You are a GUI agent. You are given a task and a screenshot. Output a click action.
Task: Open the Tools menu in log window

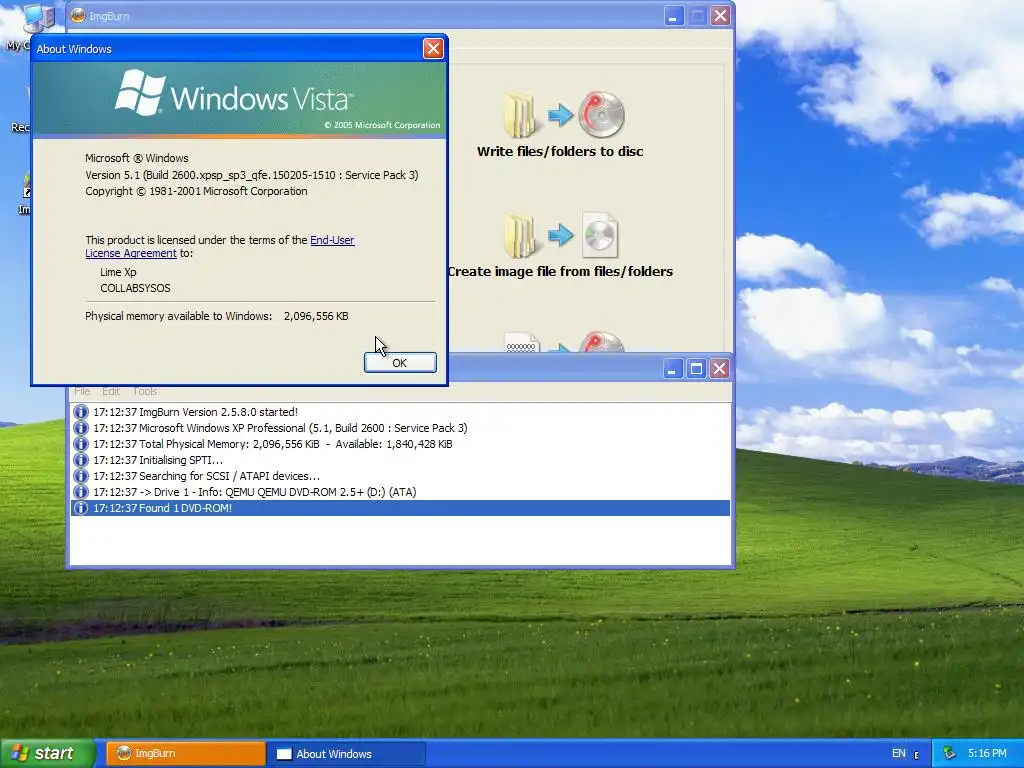click(145, 391)
